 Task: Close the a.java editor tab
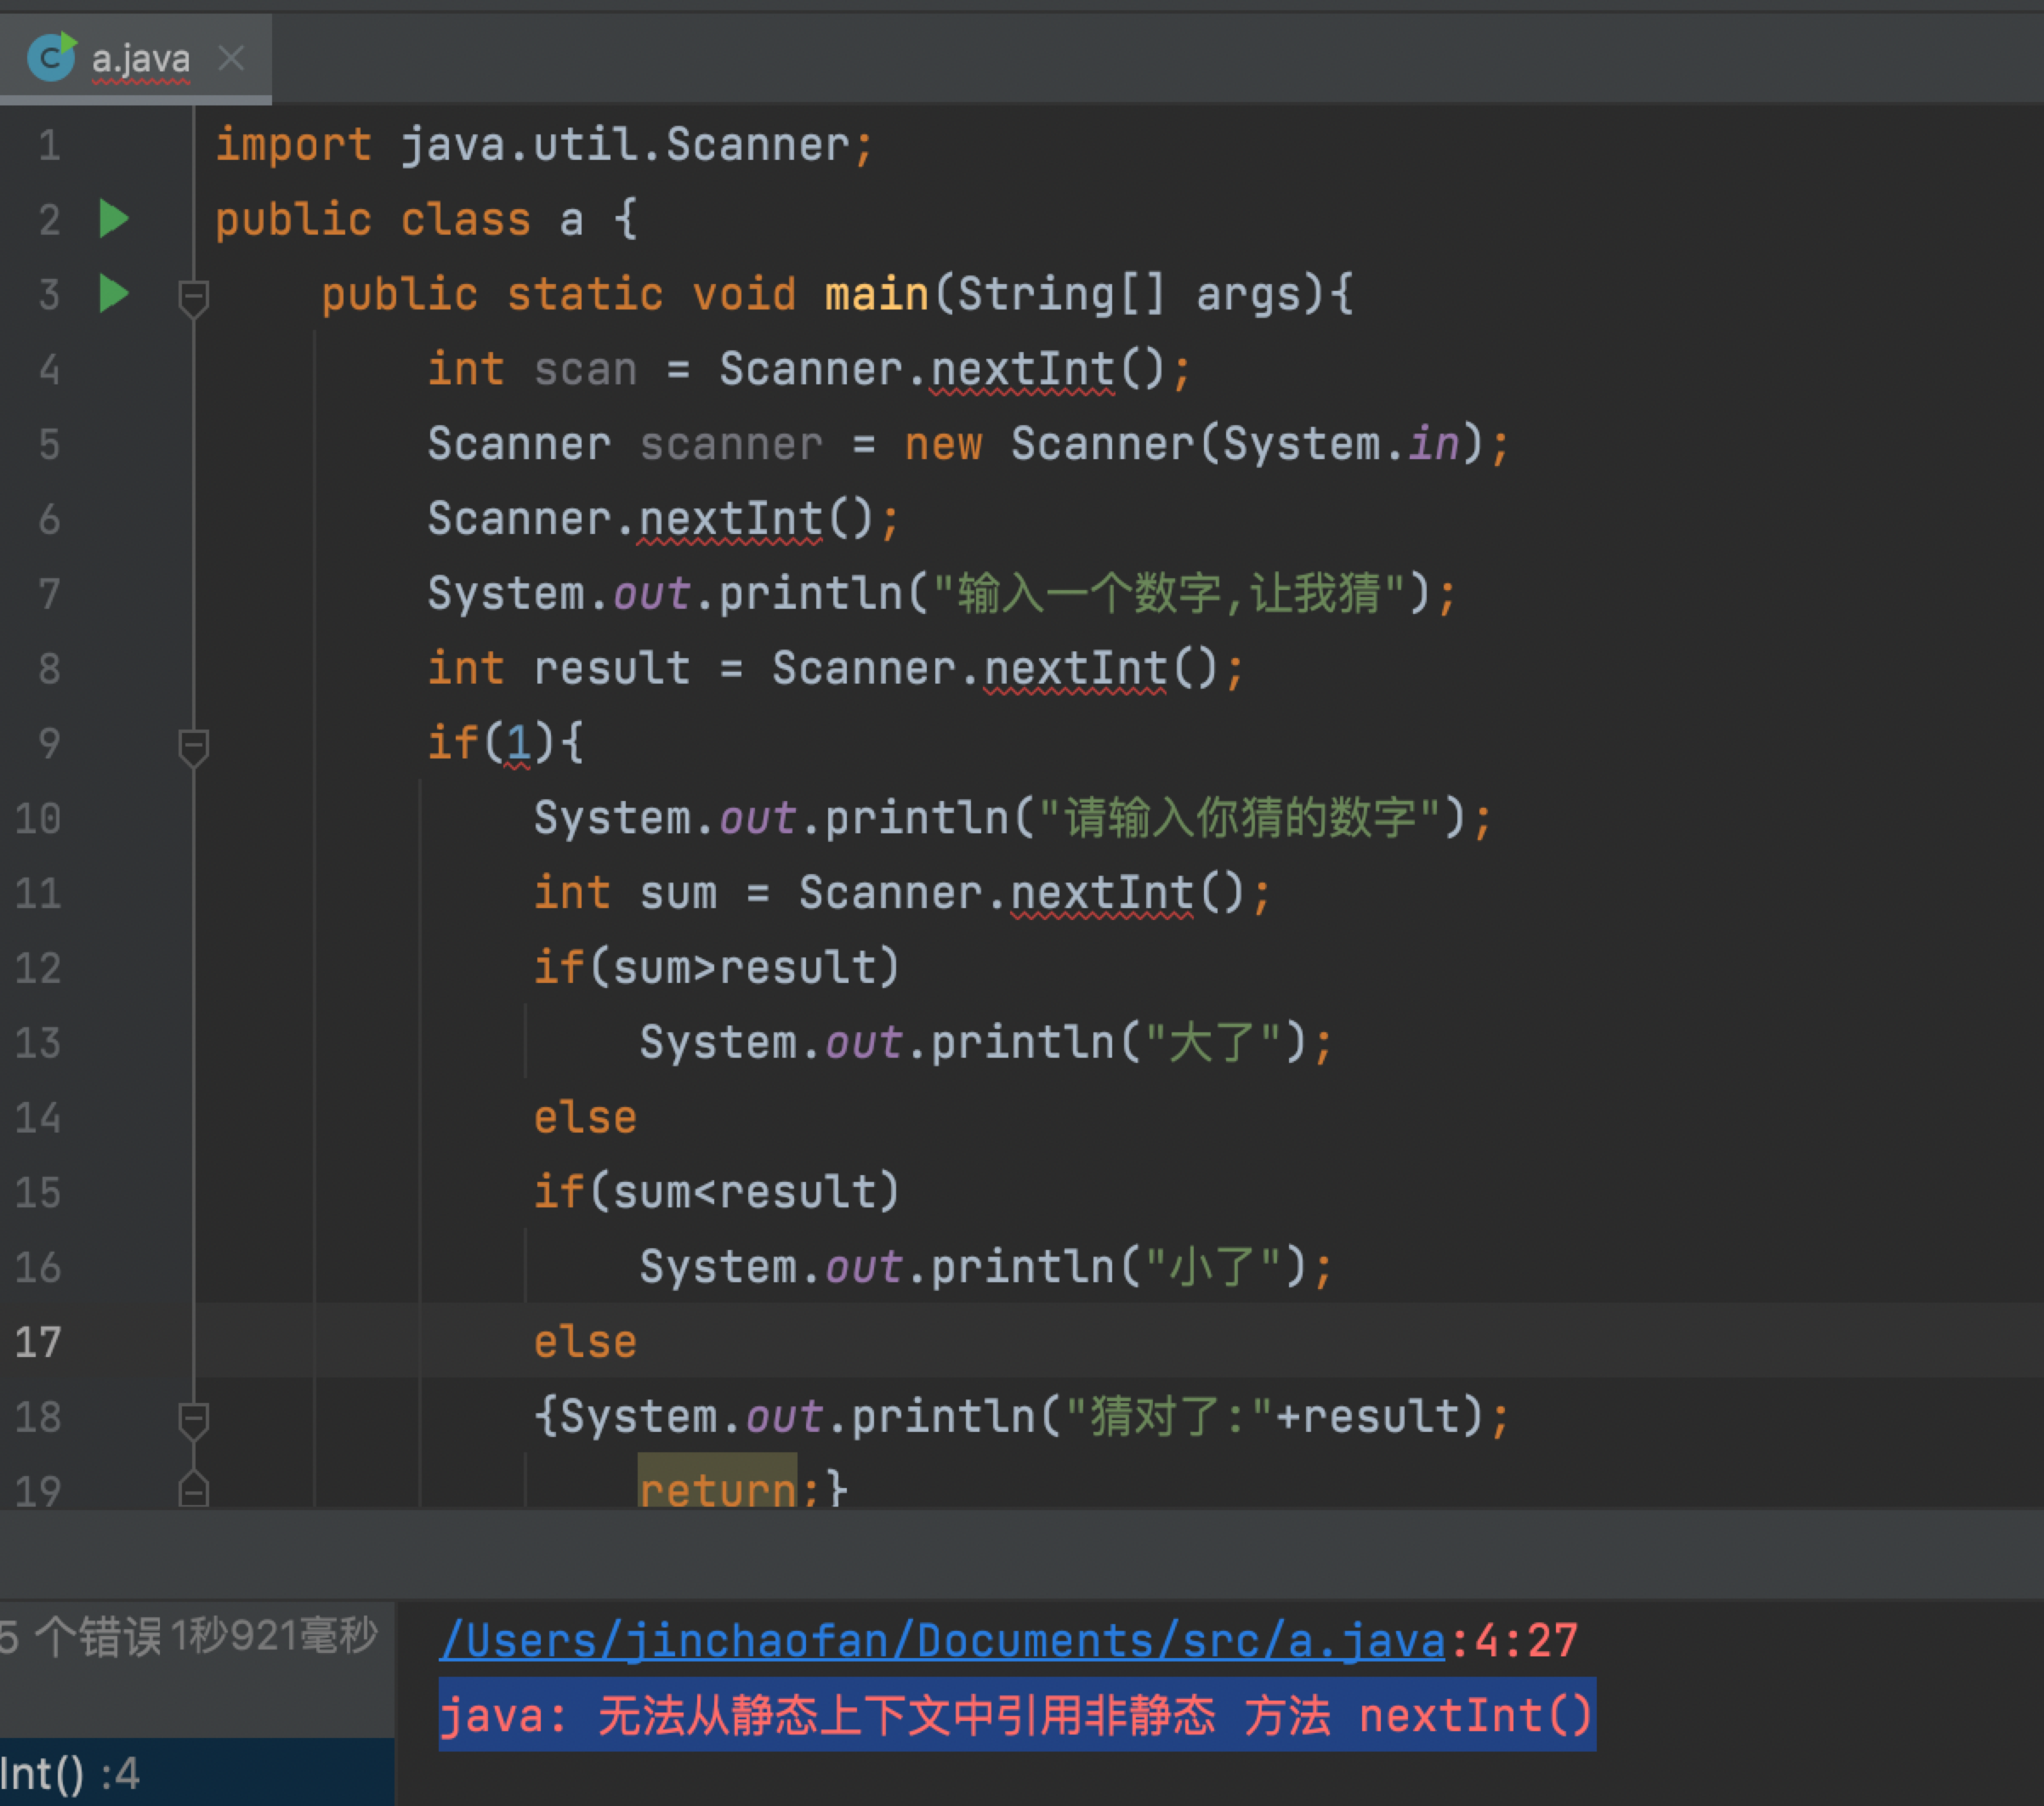pos(231,58)
